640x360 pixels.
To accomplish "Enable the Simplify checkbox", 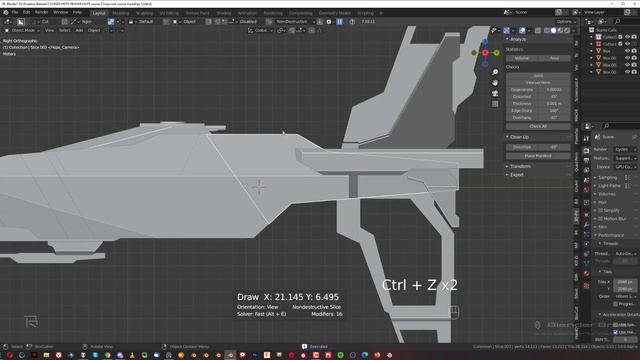I will [x=600, y=210].
